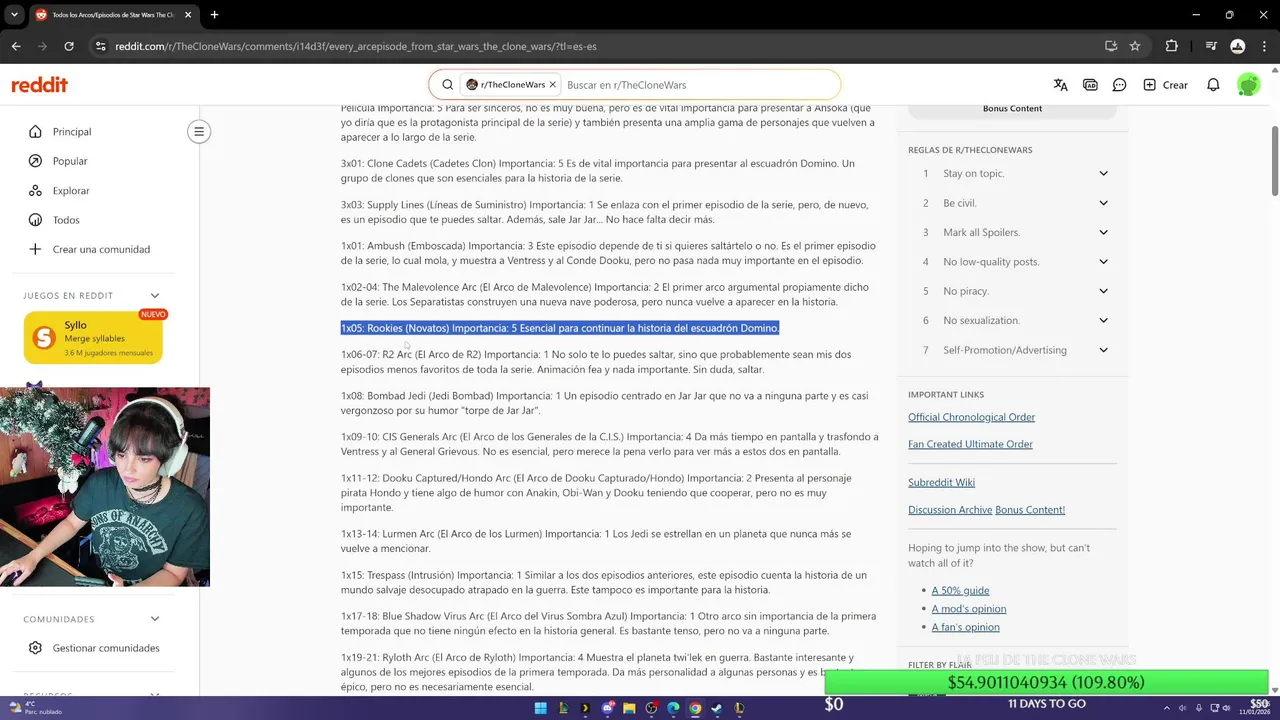Image resolution: width=1280 pixels, height=720 pixels.
Task: Open the site information icon in address bar
Action: click(x=100, y=46)
